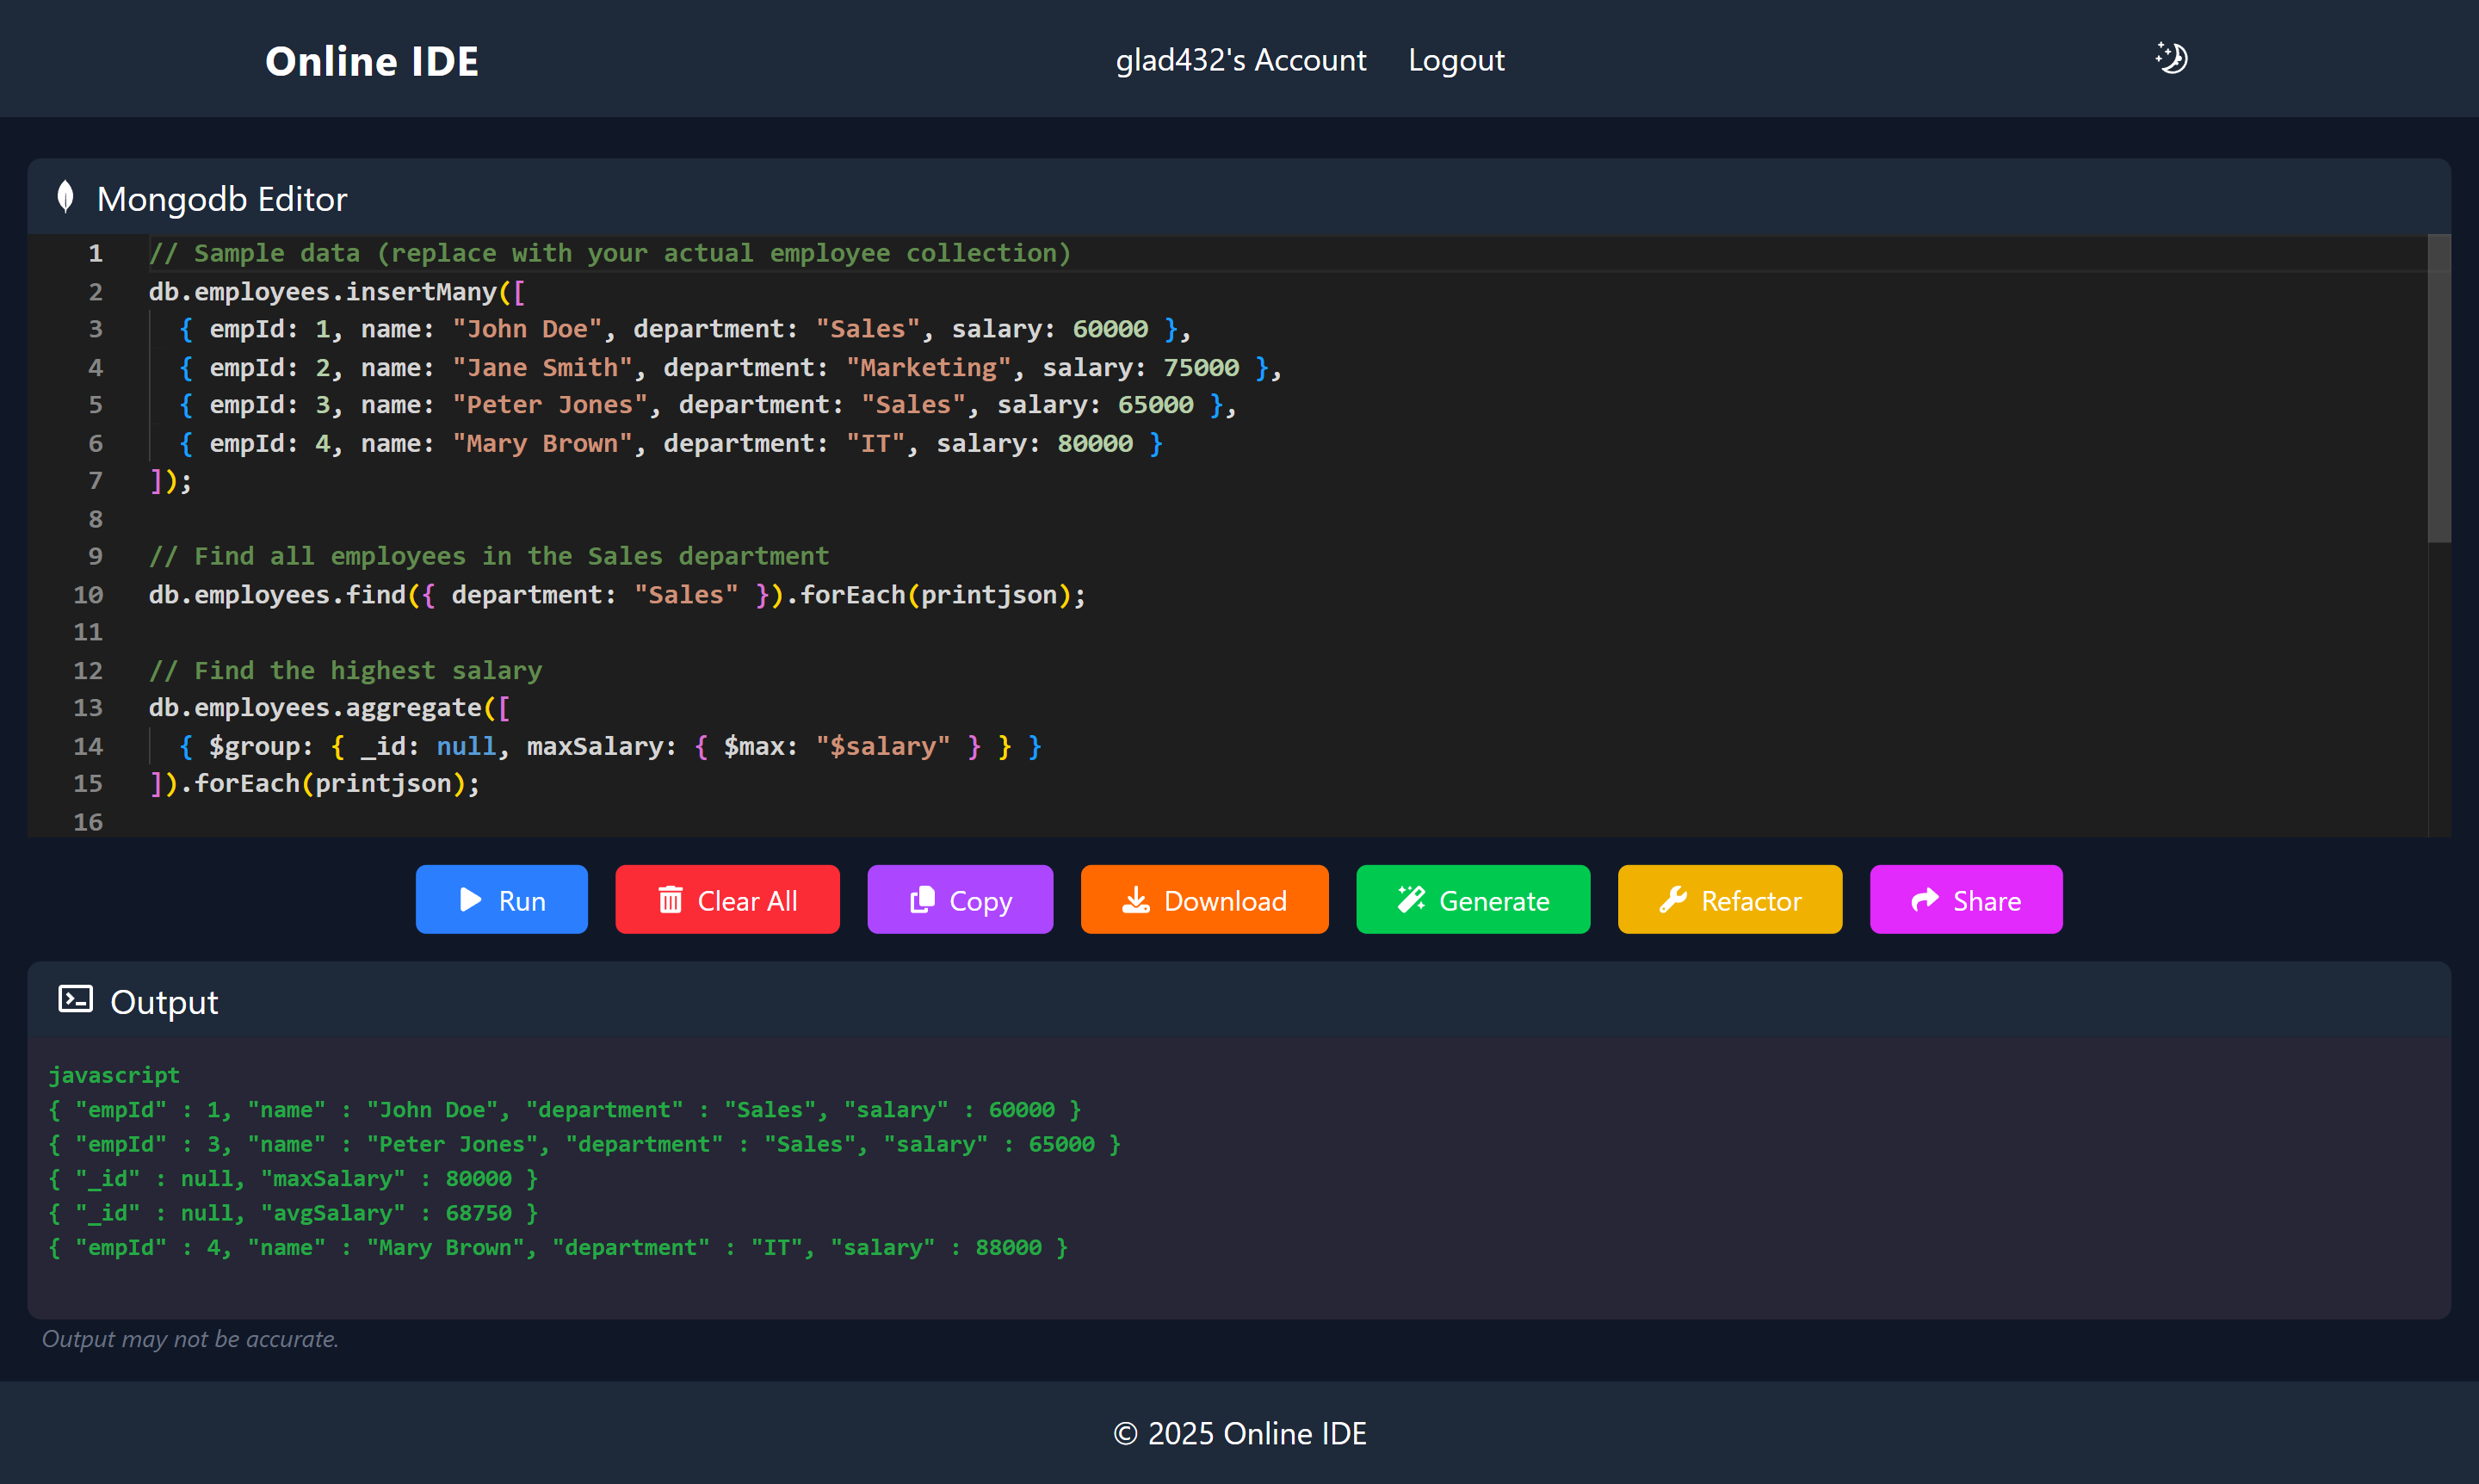The image size is (2479, 1484).
Task: Toggle dark mode moon icon
Action: (2171, 58)
